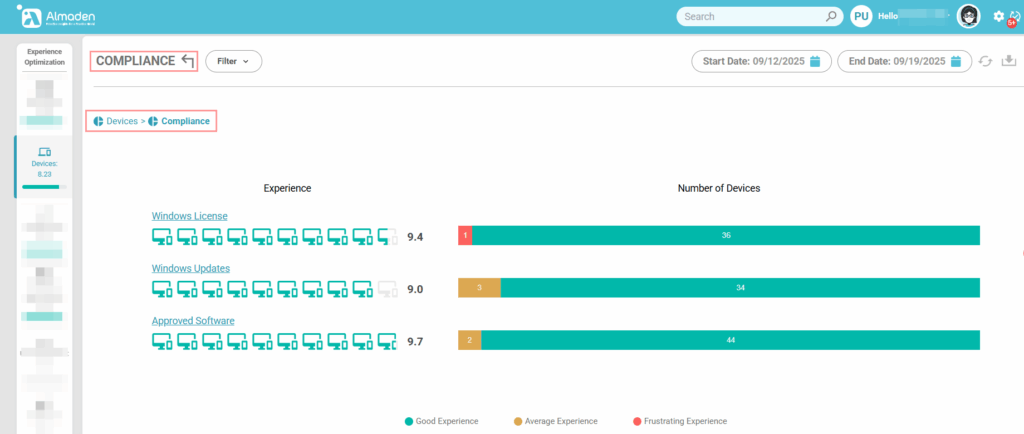Click into the Search input field
The height and width of the screenshot is (434, 1024).
[750, 17]
